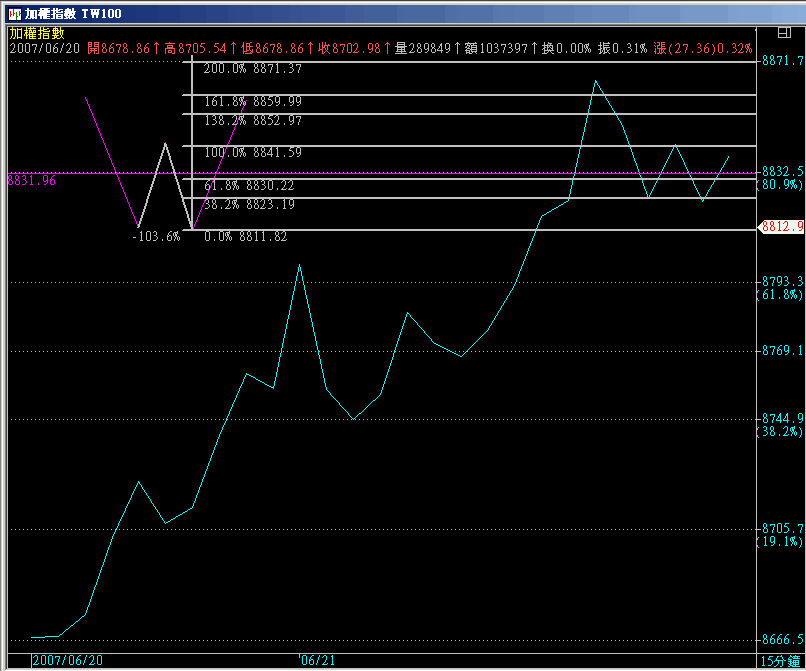Click the 06/21 date marker on time axis

[x=318, y=660]
